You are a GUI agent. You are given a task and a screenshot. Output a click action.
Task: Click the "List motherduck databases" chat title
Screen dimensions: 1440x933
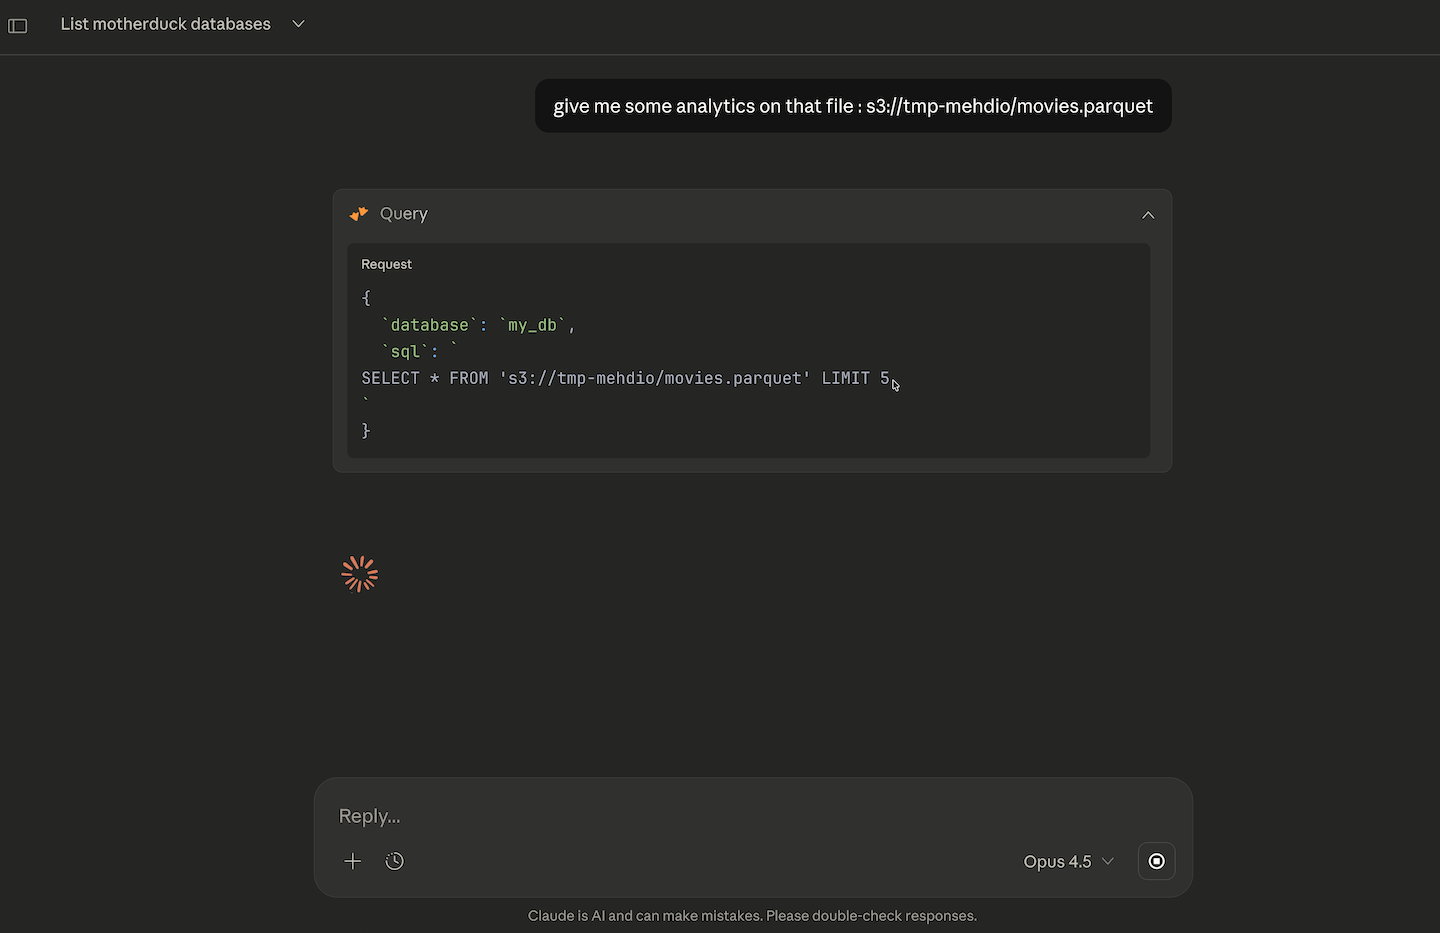(165, 24)
